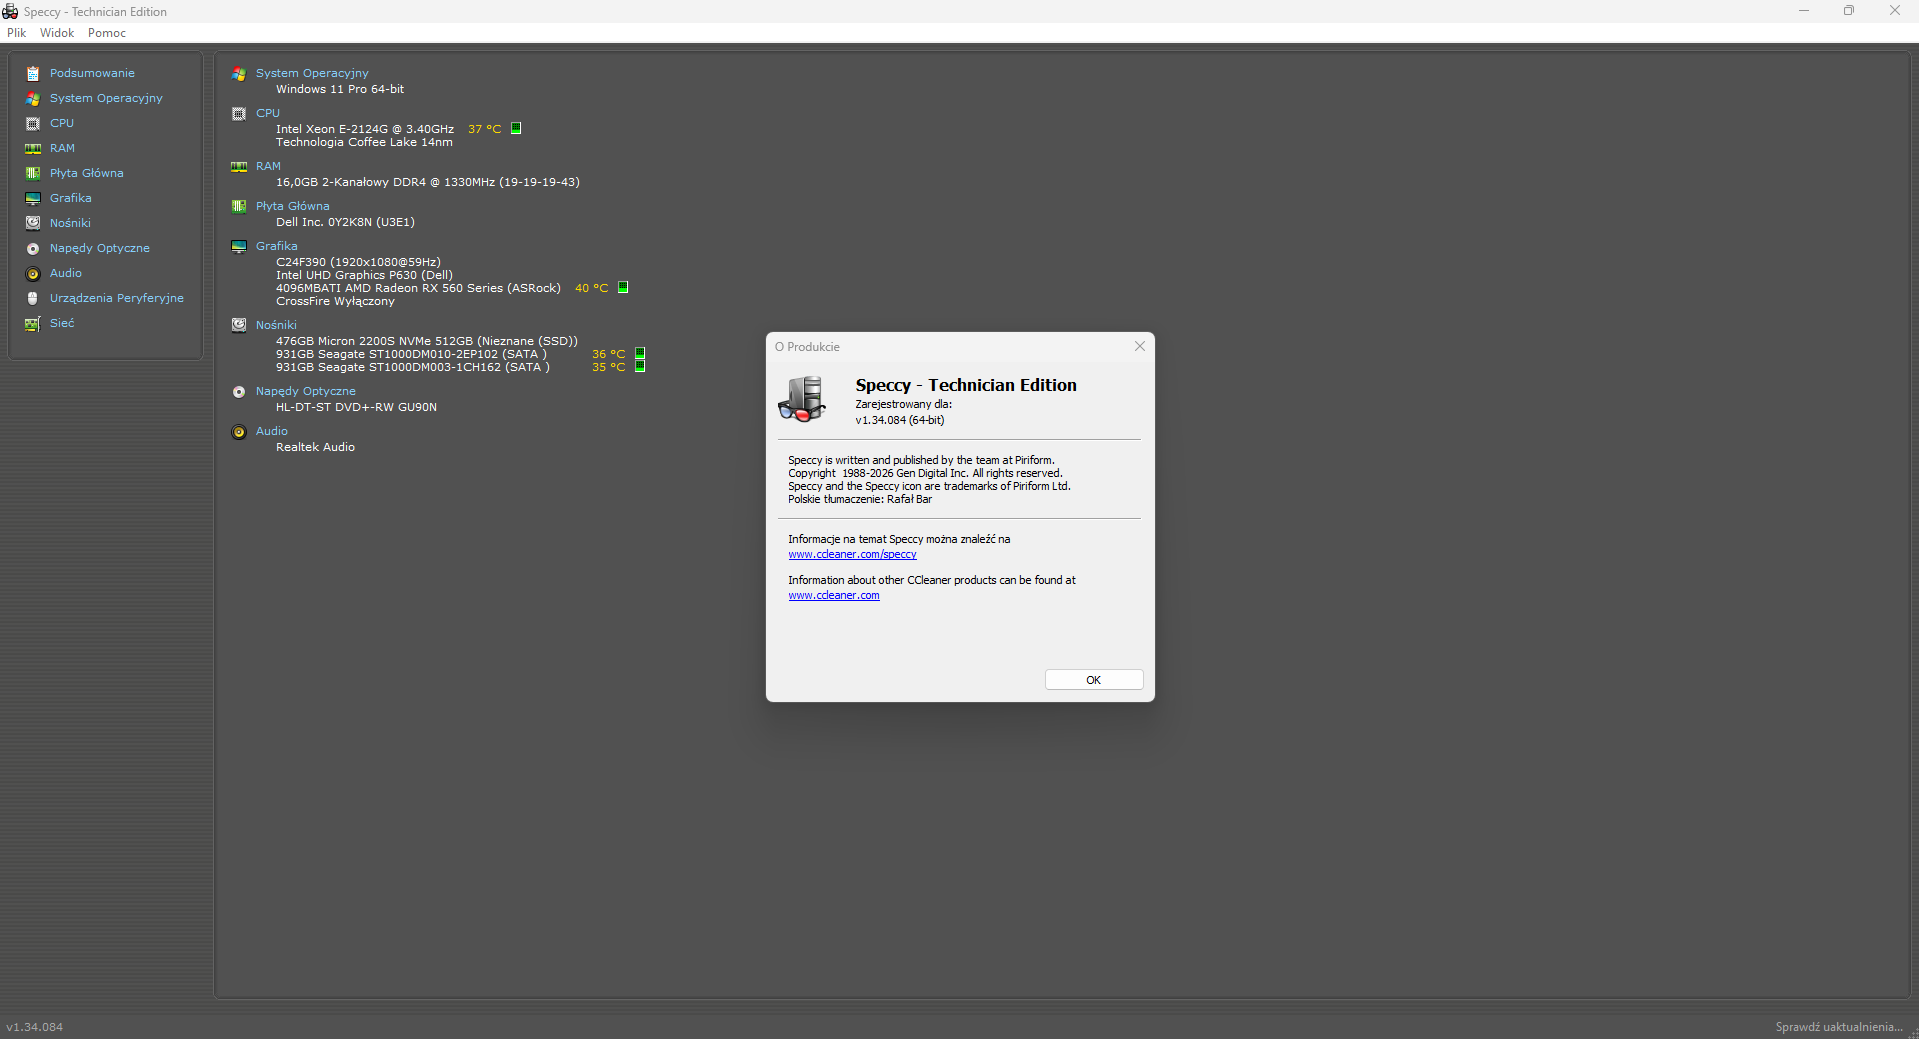Screen dimensions: 1919x1039
Task: Click the temperature indicator next to 36 °C
Action: tap(640, 353)
